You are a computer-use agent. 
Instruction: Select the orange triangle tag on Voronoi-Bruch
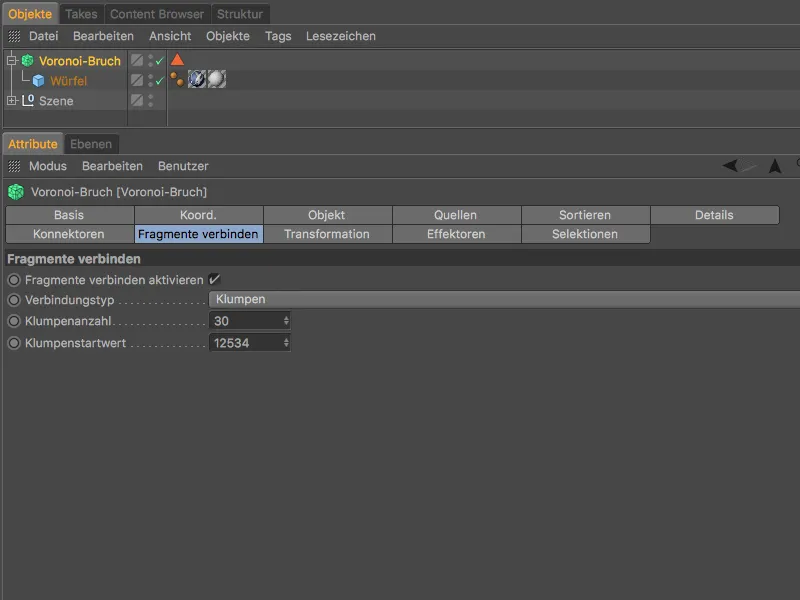coord(177,60)
